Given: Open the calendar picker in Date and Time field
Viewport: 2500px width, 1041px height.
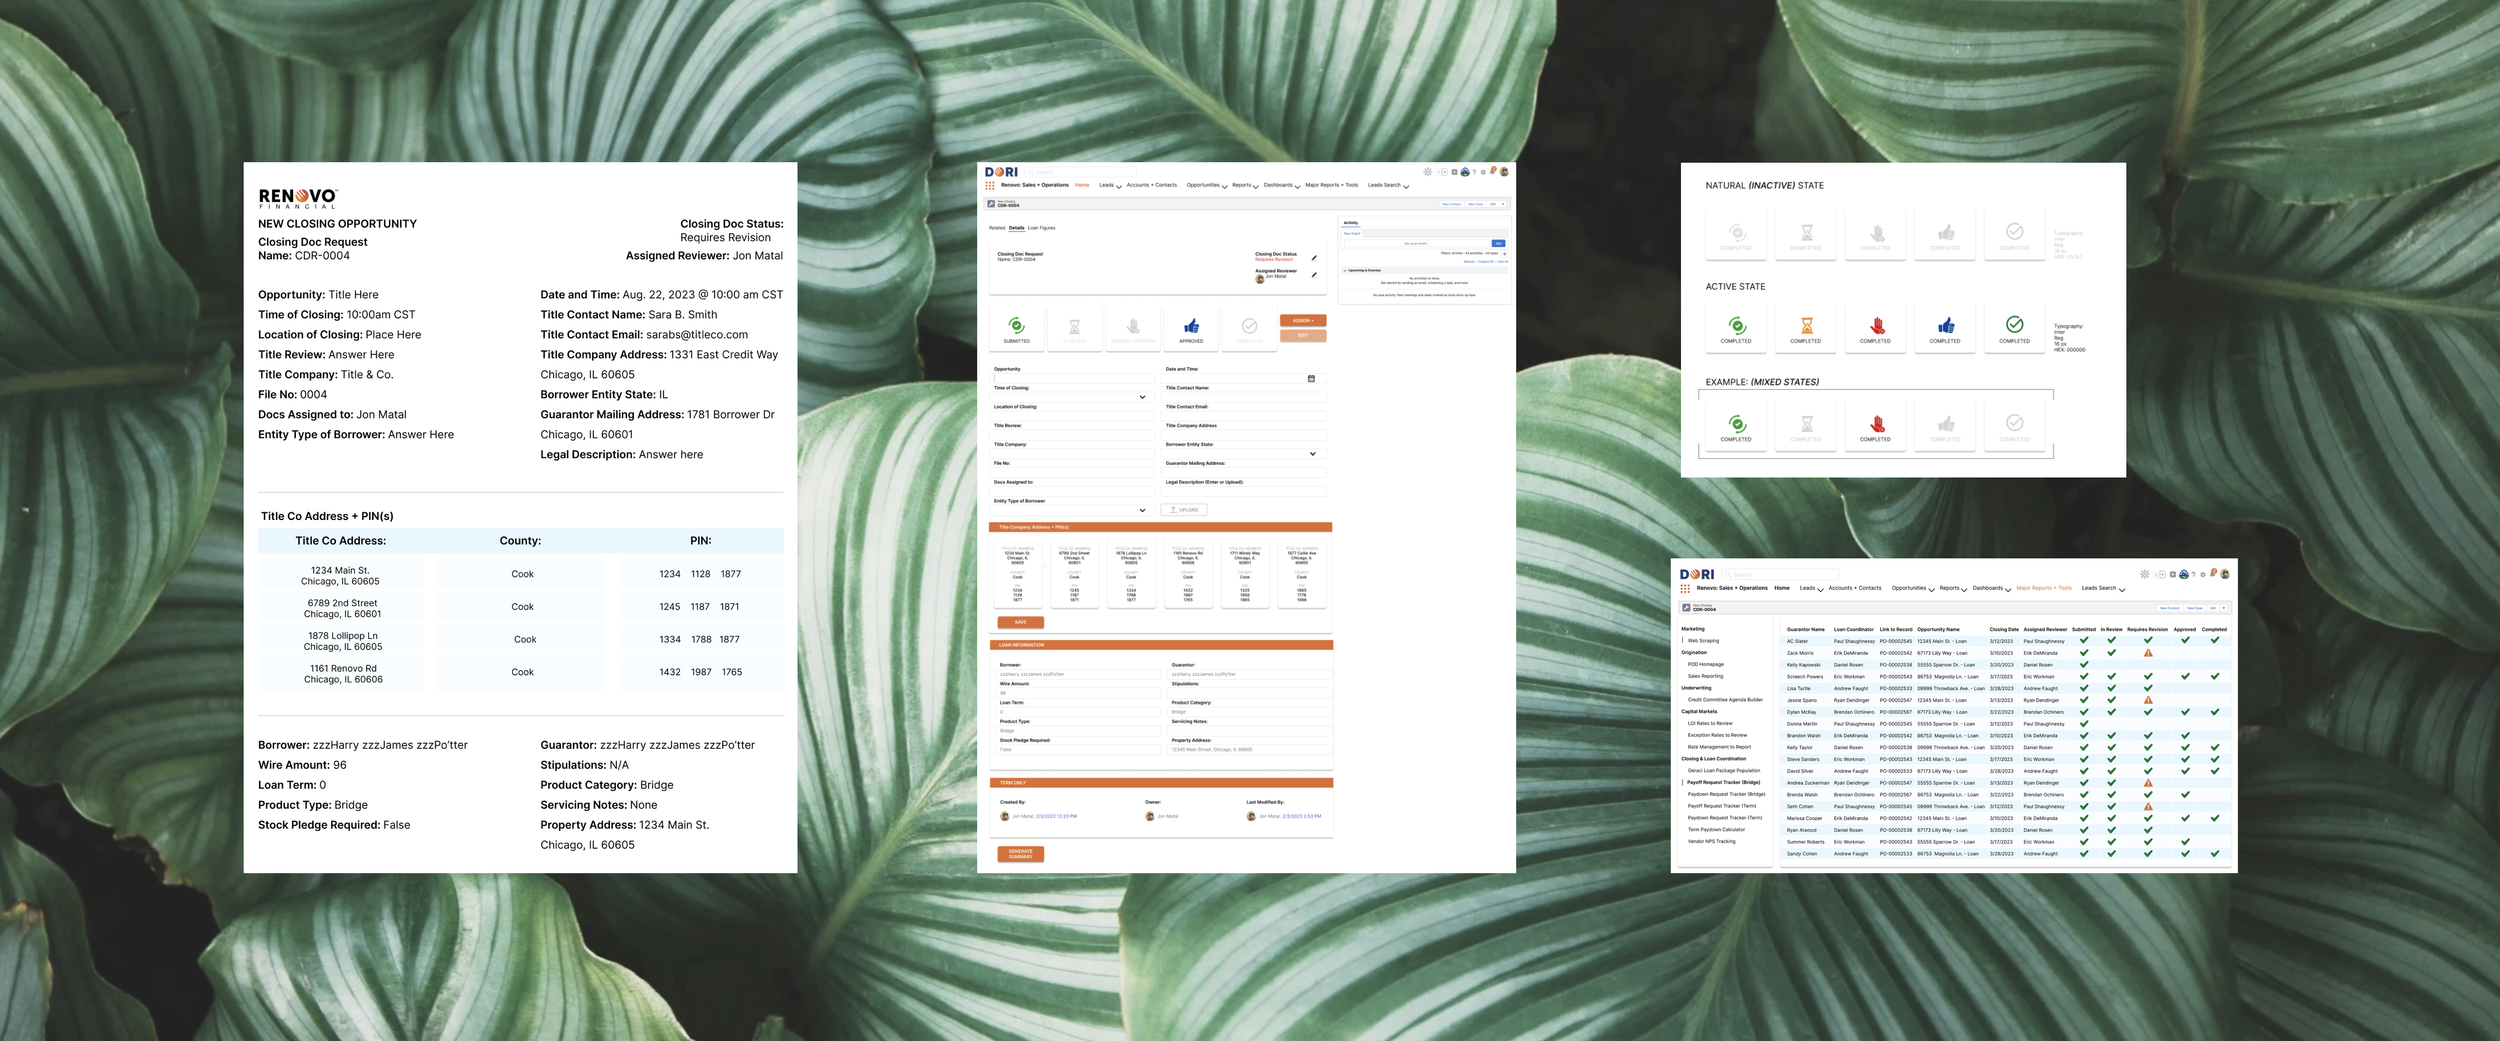Looking at the screenshot, I should coord(1311,378).
